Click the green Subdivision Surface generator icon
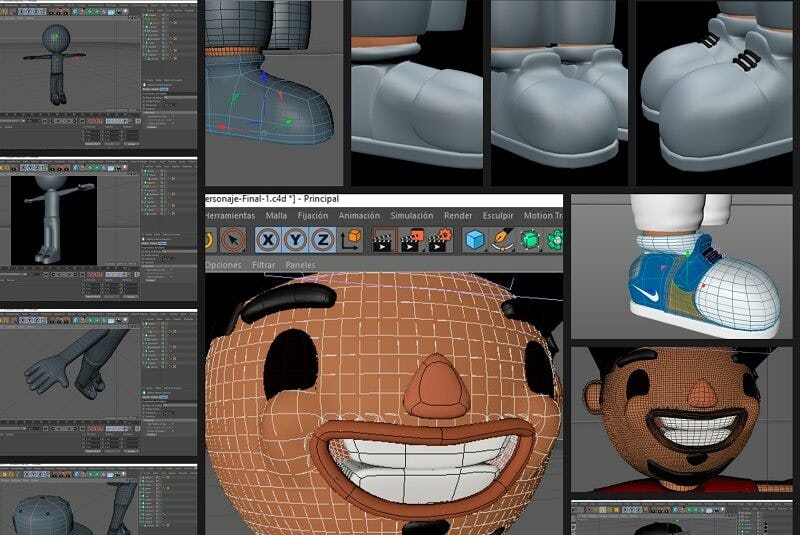This screenshot has width=800, height=535. tap(531, 240)
